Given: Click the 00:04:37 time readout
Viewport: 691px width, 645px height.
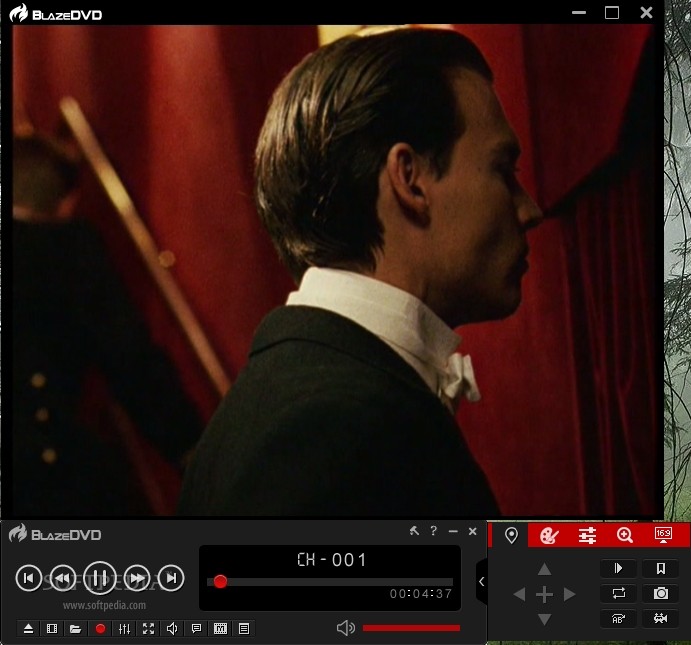Looking at the screenshot, I should 421,594.
